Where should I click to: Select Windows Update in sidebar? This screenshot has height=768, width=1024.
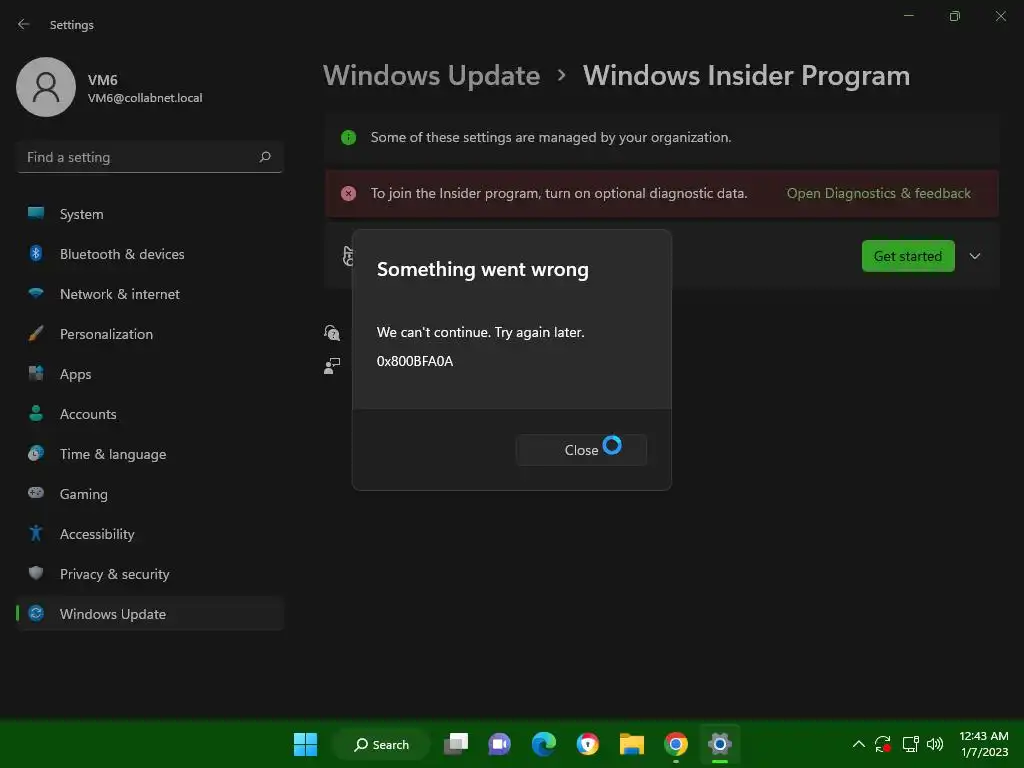coord(150,614)
